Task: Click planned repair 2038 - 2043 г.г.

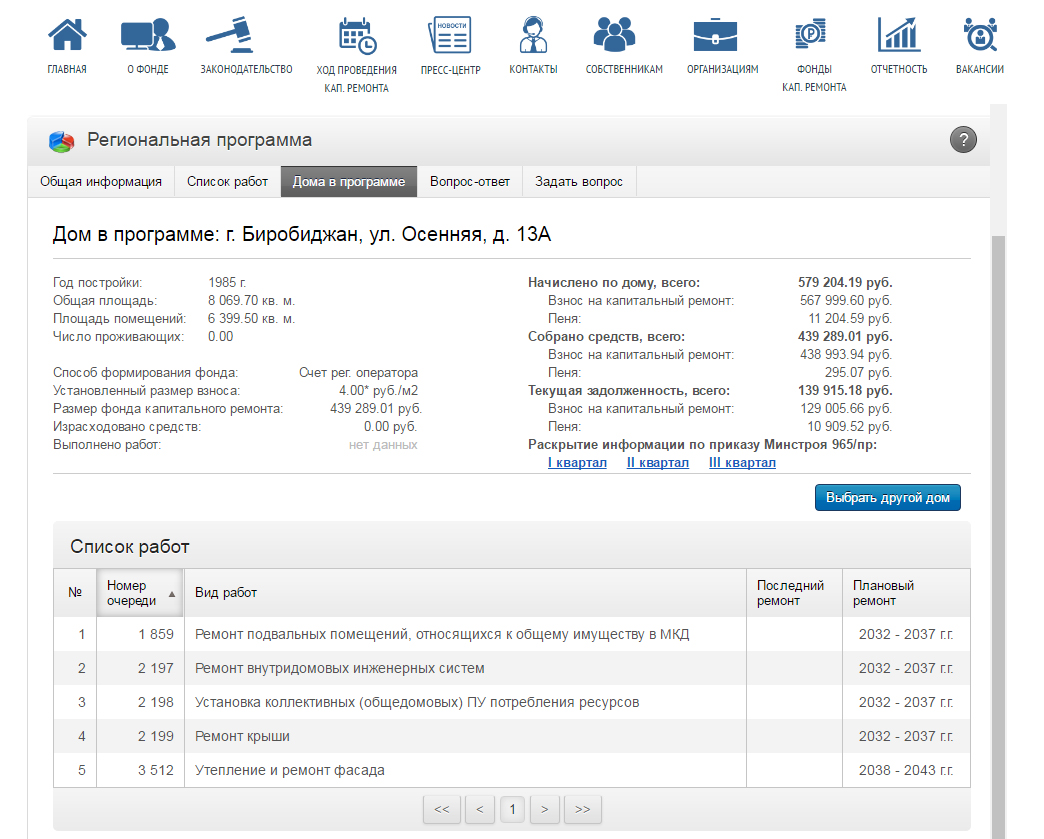Action: (906, 770)
